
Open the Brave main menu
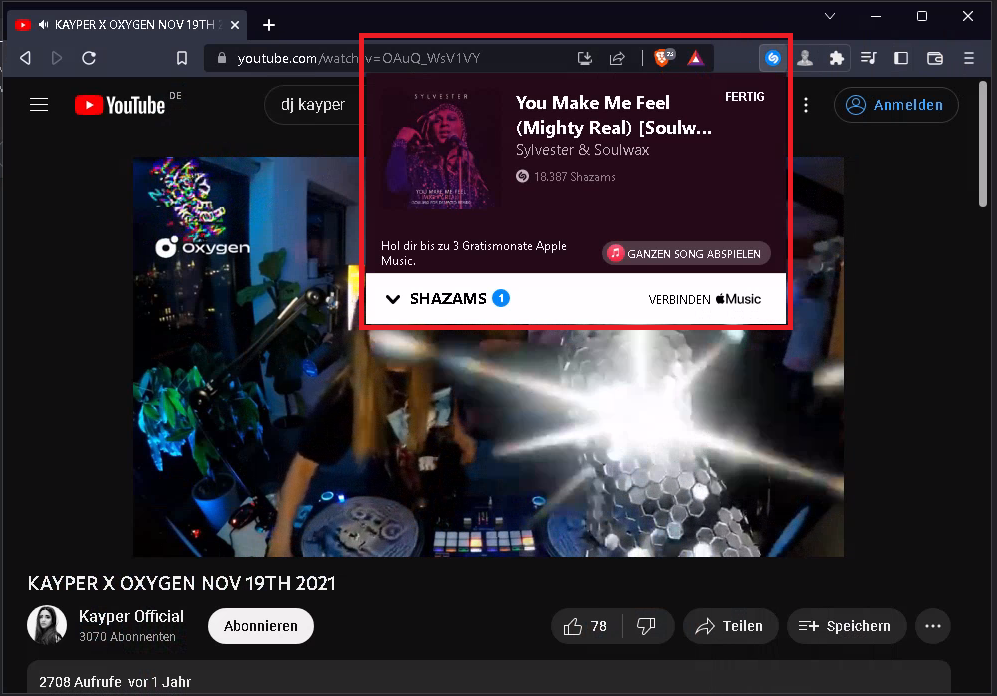[968, 59]
